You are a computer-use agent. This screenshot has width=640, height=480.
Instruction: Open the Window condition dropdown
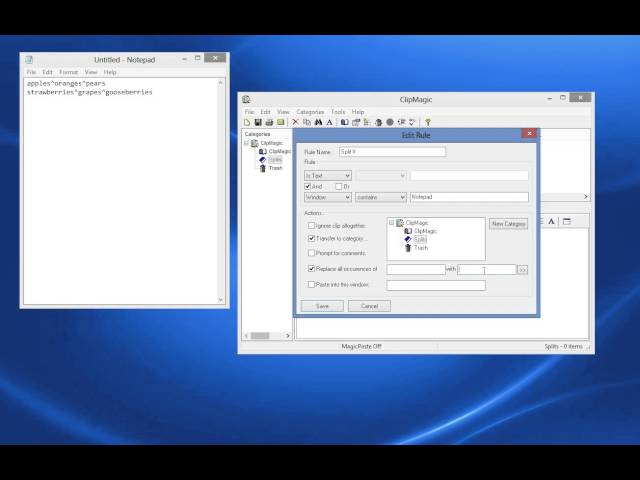[x=328, y=197]
